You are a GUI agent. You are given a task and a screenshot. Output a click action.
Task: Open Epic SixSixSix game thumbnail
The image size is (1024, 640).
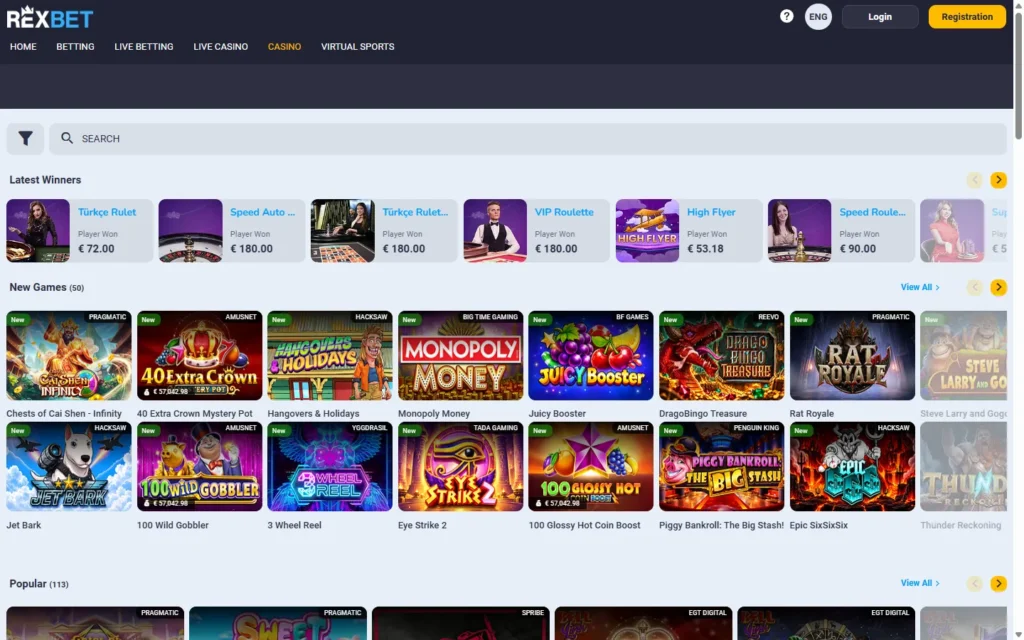point(852,466)
